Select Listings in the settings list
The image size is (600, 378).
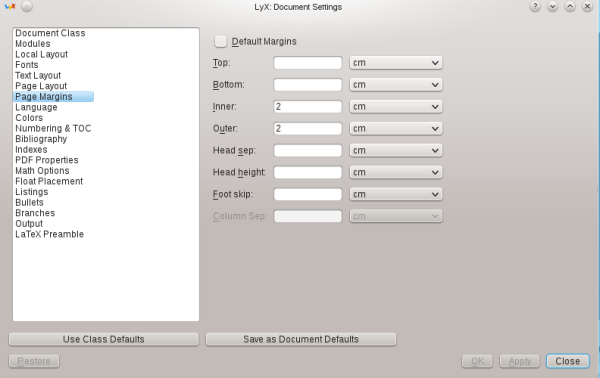pos(31,192)
